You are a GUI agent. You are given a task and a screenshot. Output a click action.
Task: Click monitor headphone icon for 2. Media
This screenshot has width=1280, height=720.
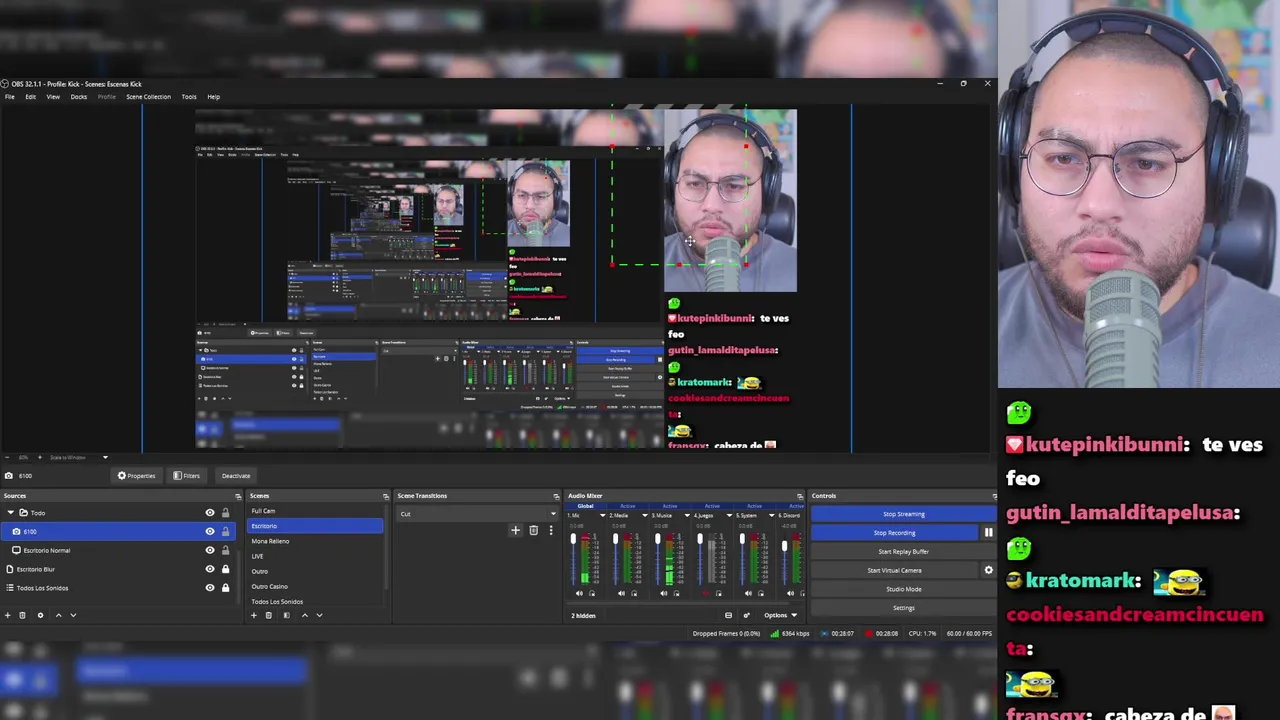(x=634, y=593)
